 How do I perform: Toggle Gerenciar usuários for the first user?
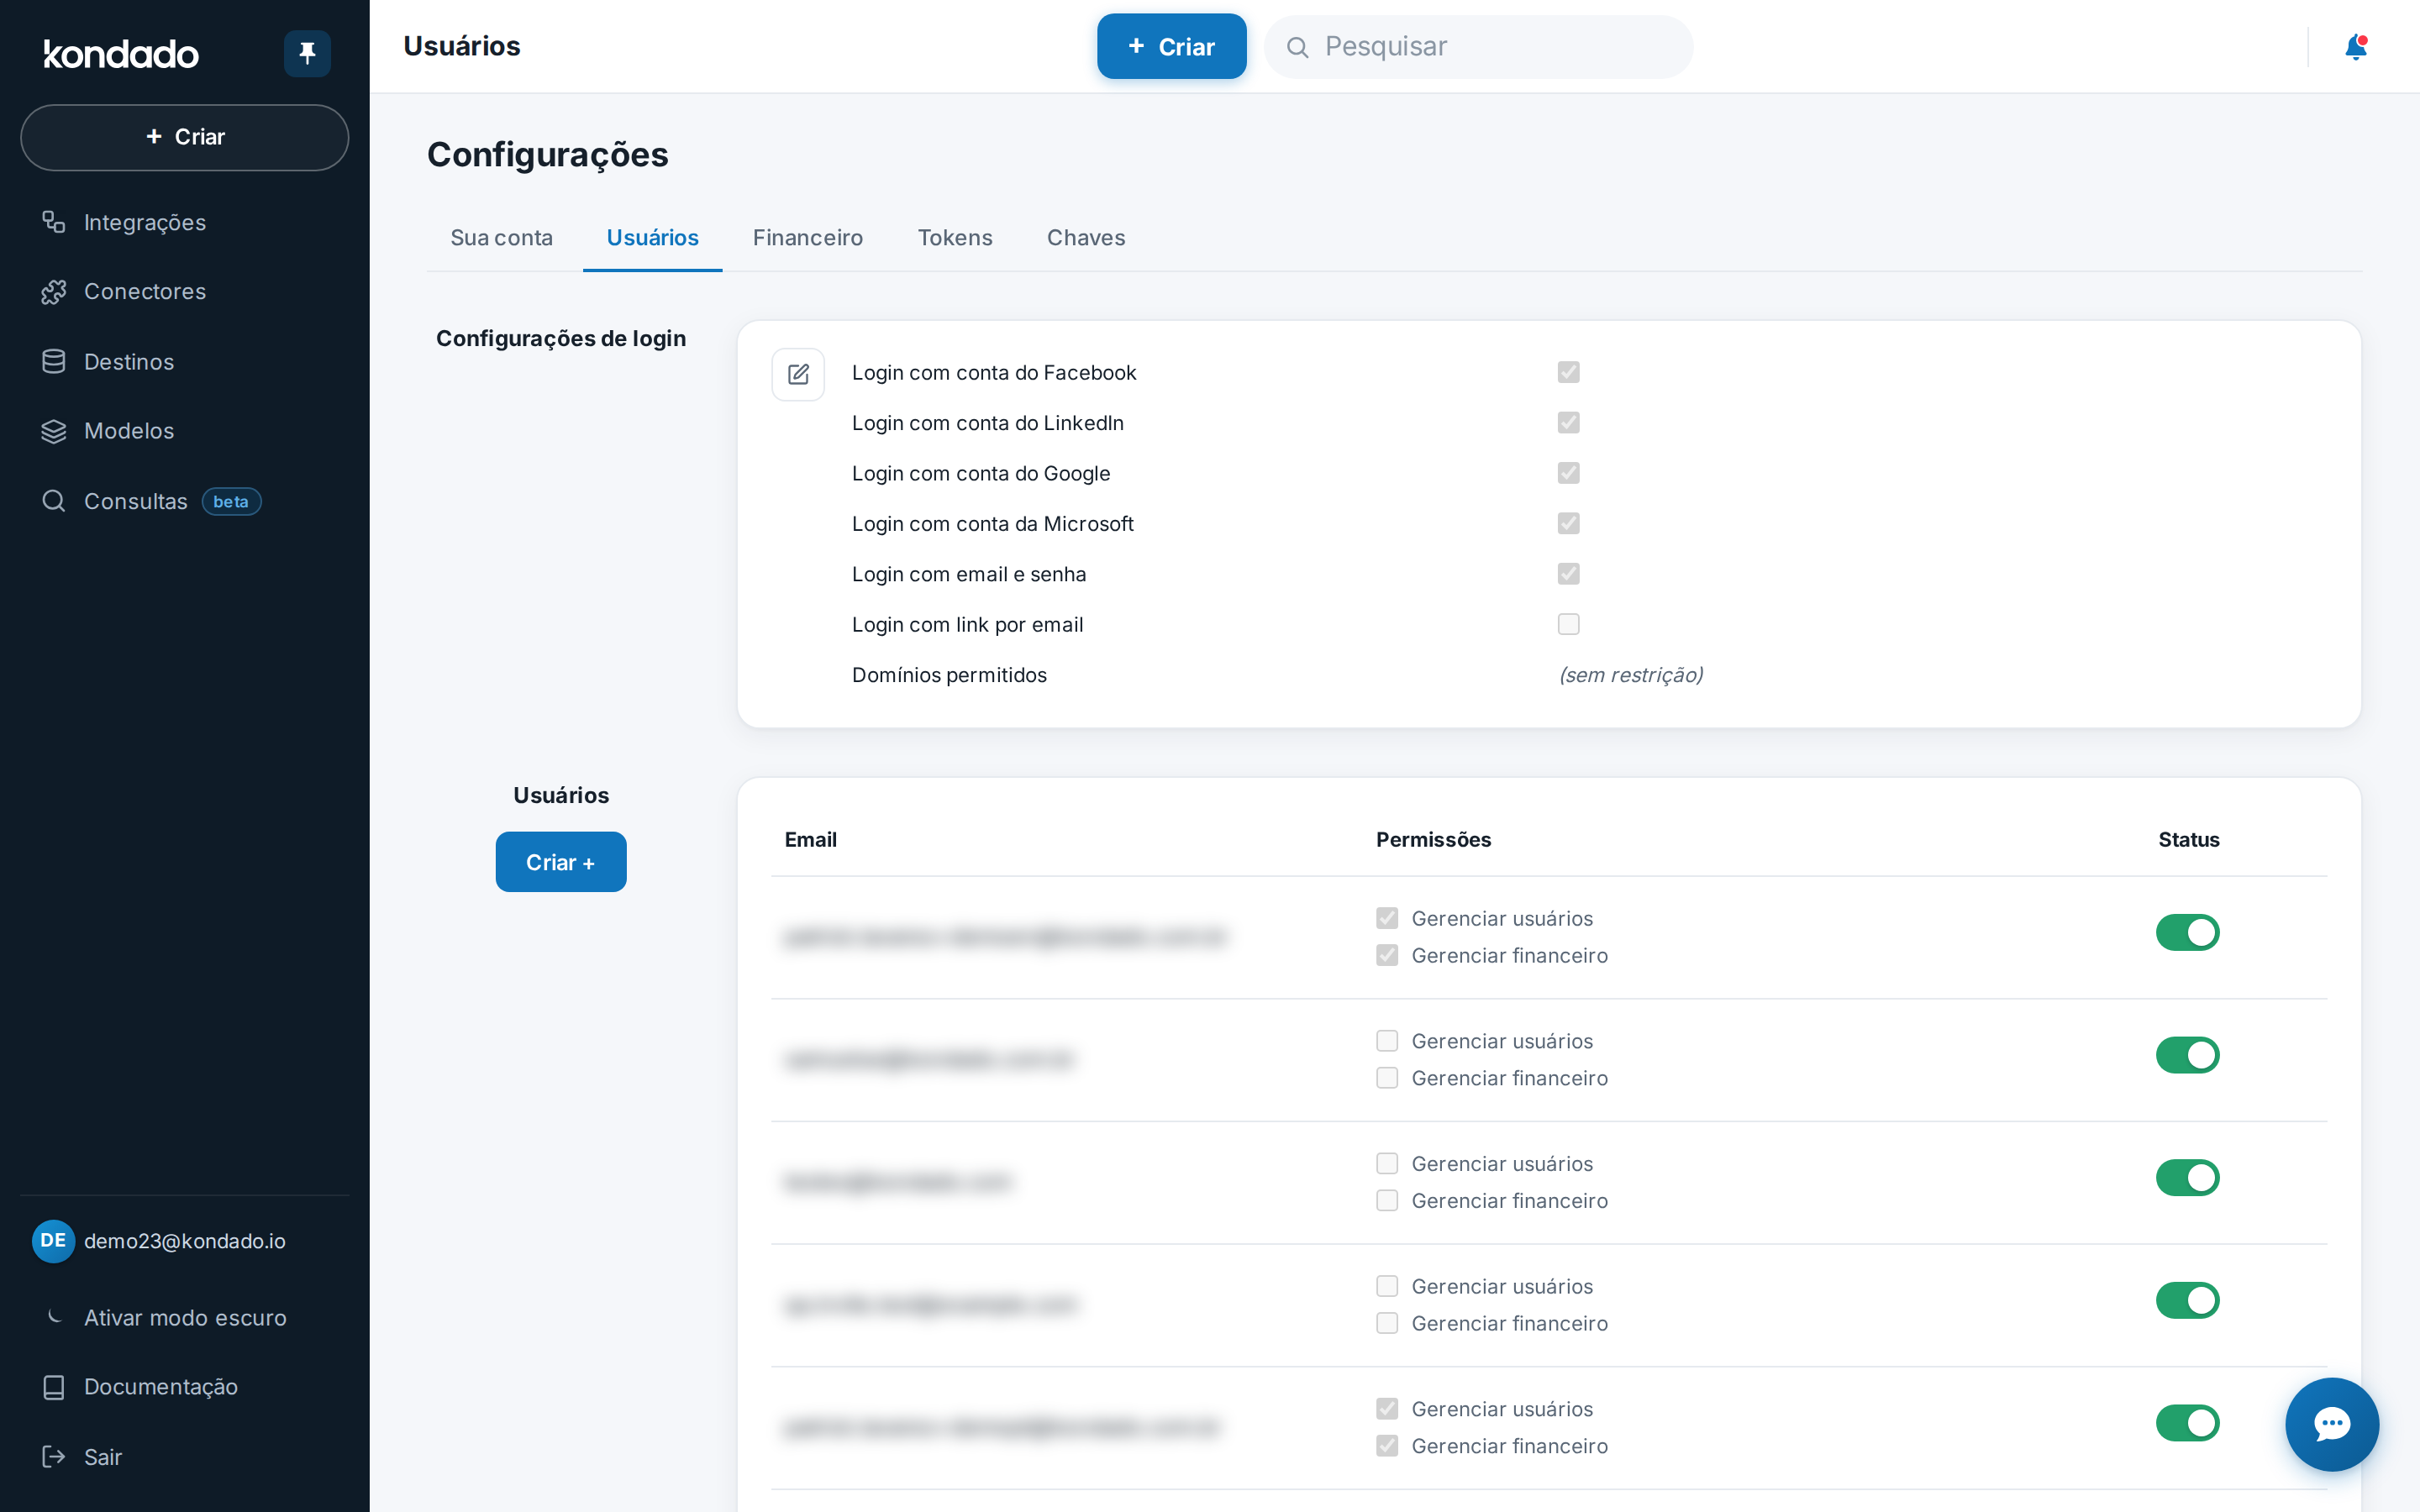1387,918
